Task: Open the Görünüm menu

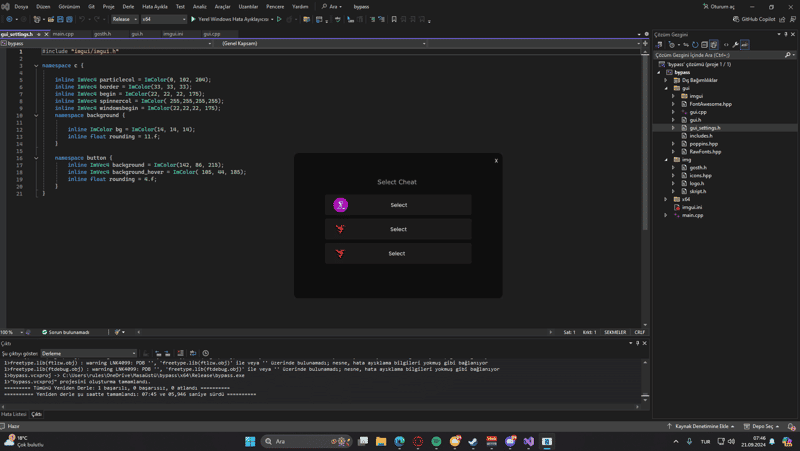Action: [x=69, y=7]
